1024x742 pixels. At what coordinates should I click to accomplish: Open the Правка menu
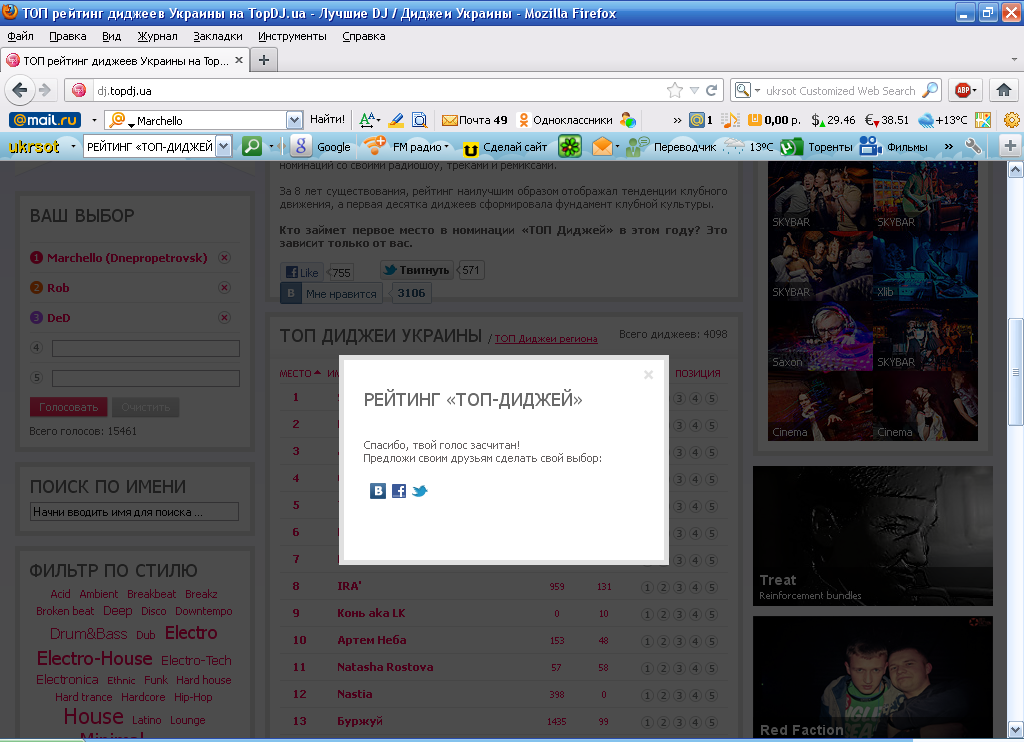68,36
